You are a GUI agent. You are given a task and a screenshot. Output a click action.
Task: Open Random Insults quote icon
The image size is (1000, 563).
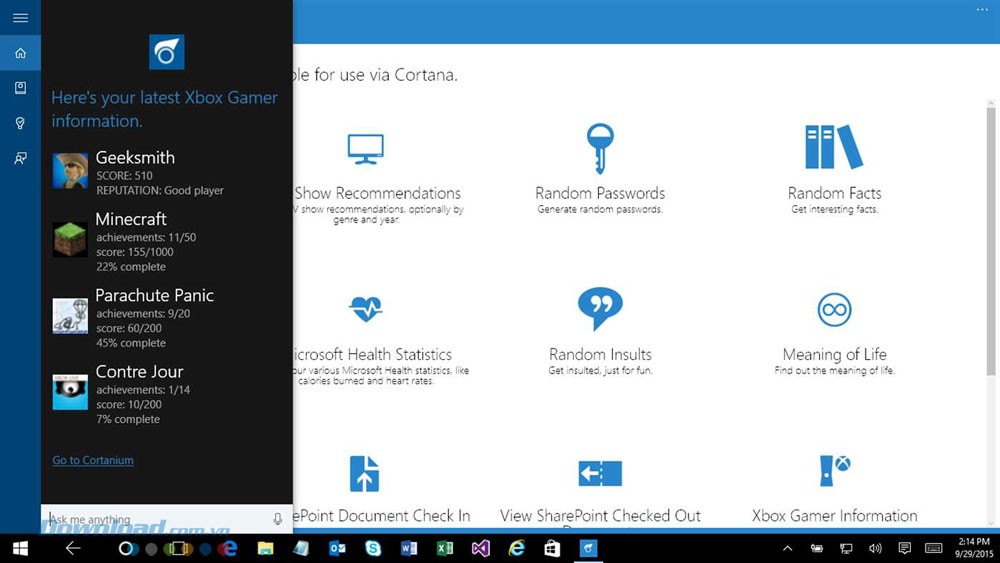click(x=600, y=309)
